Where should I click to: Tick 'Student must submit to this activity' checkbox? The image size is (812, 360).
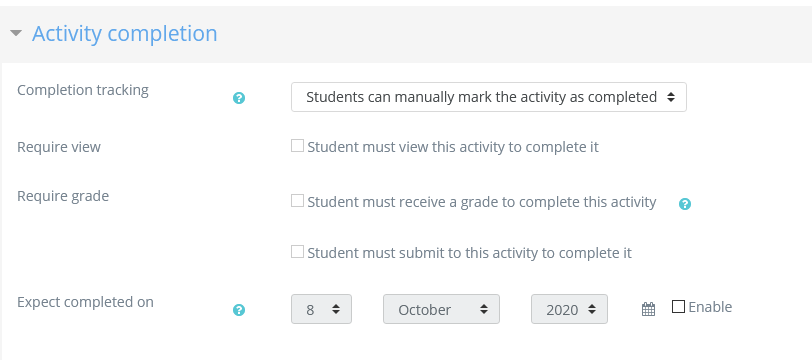[x=297, y=252]
